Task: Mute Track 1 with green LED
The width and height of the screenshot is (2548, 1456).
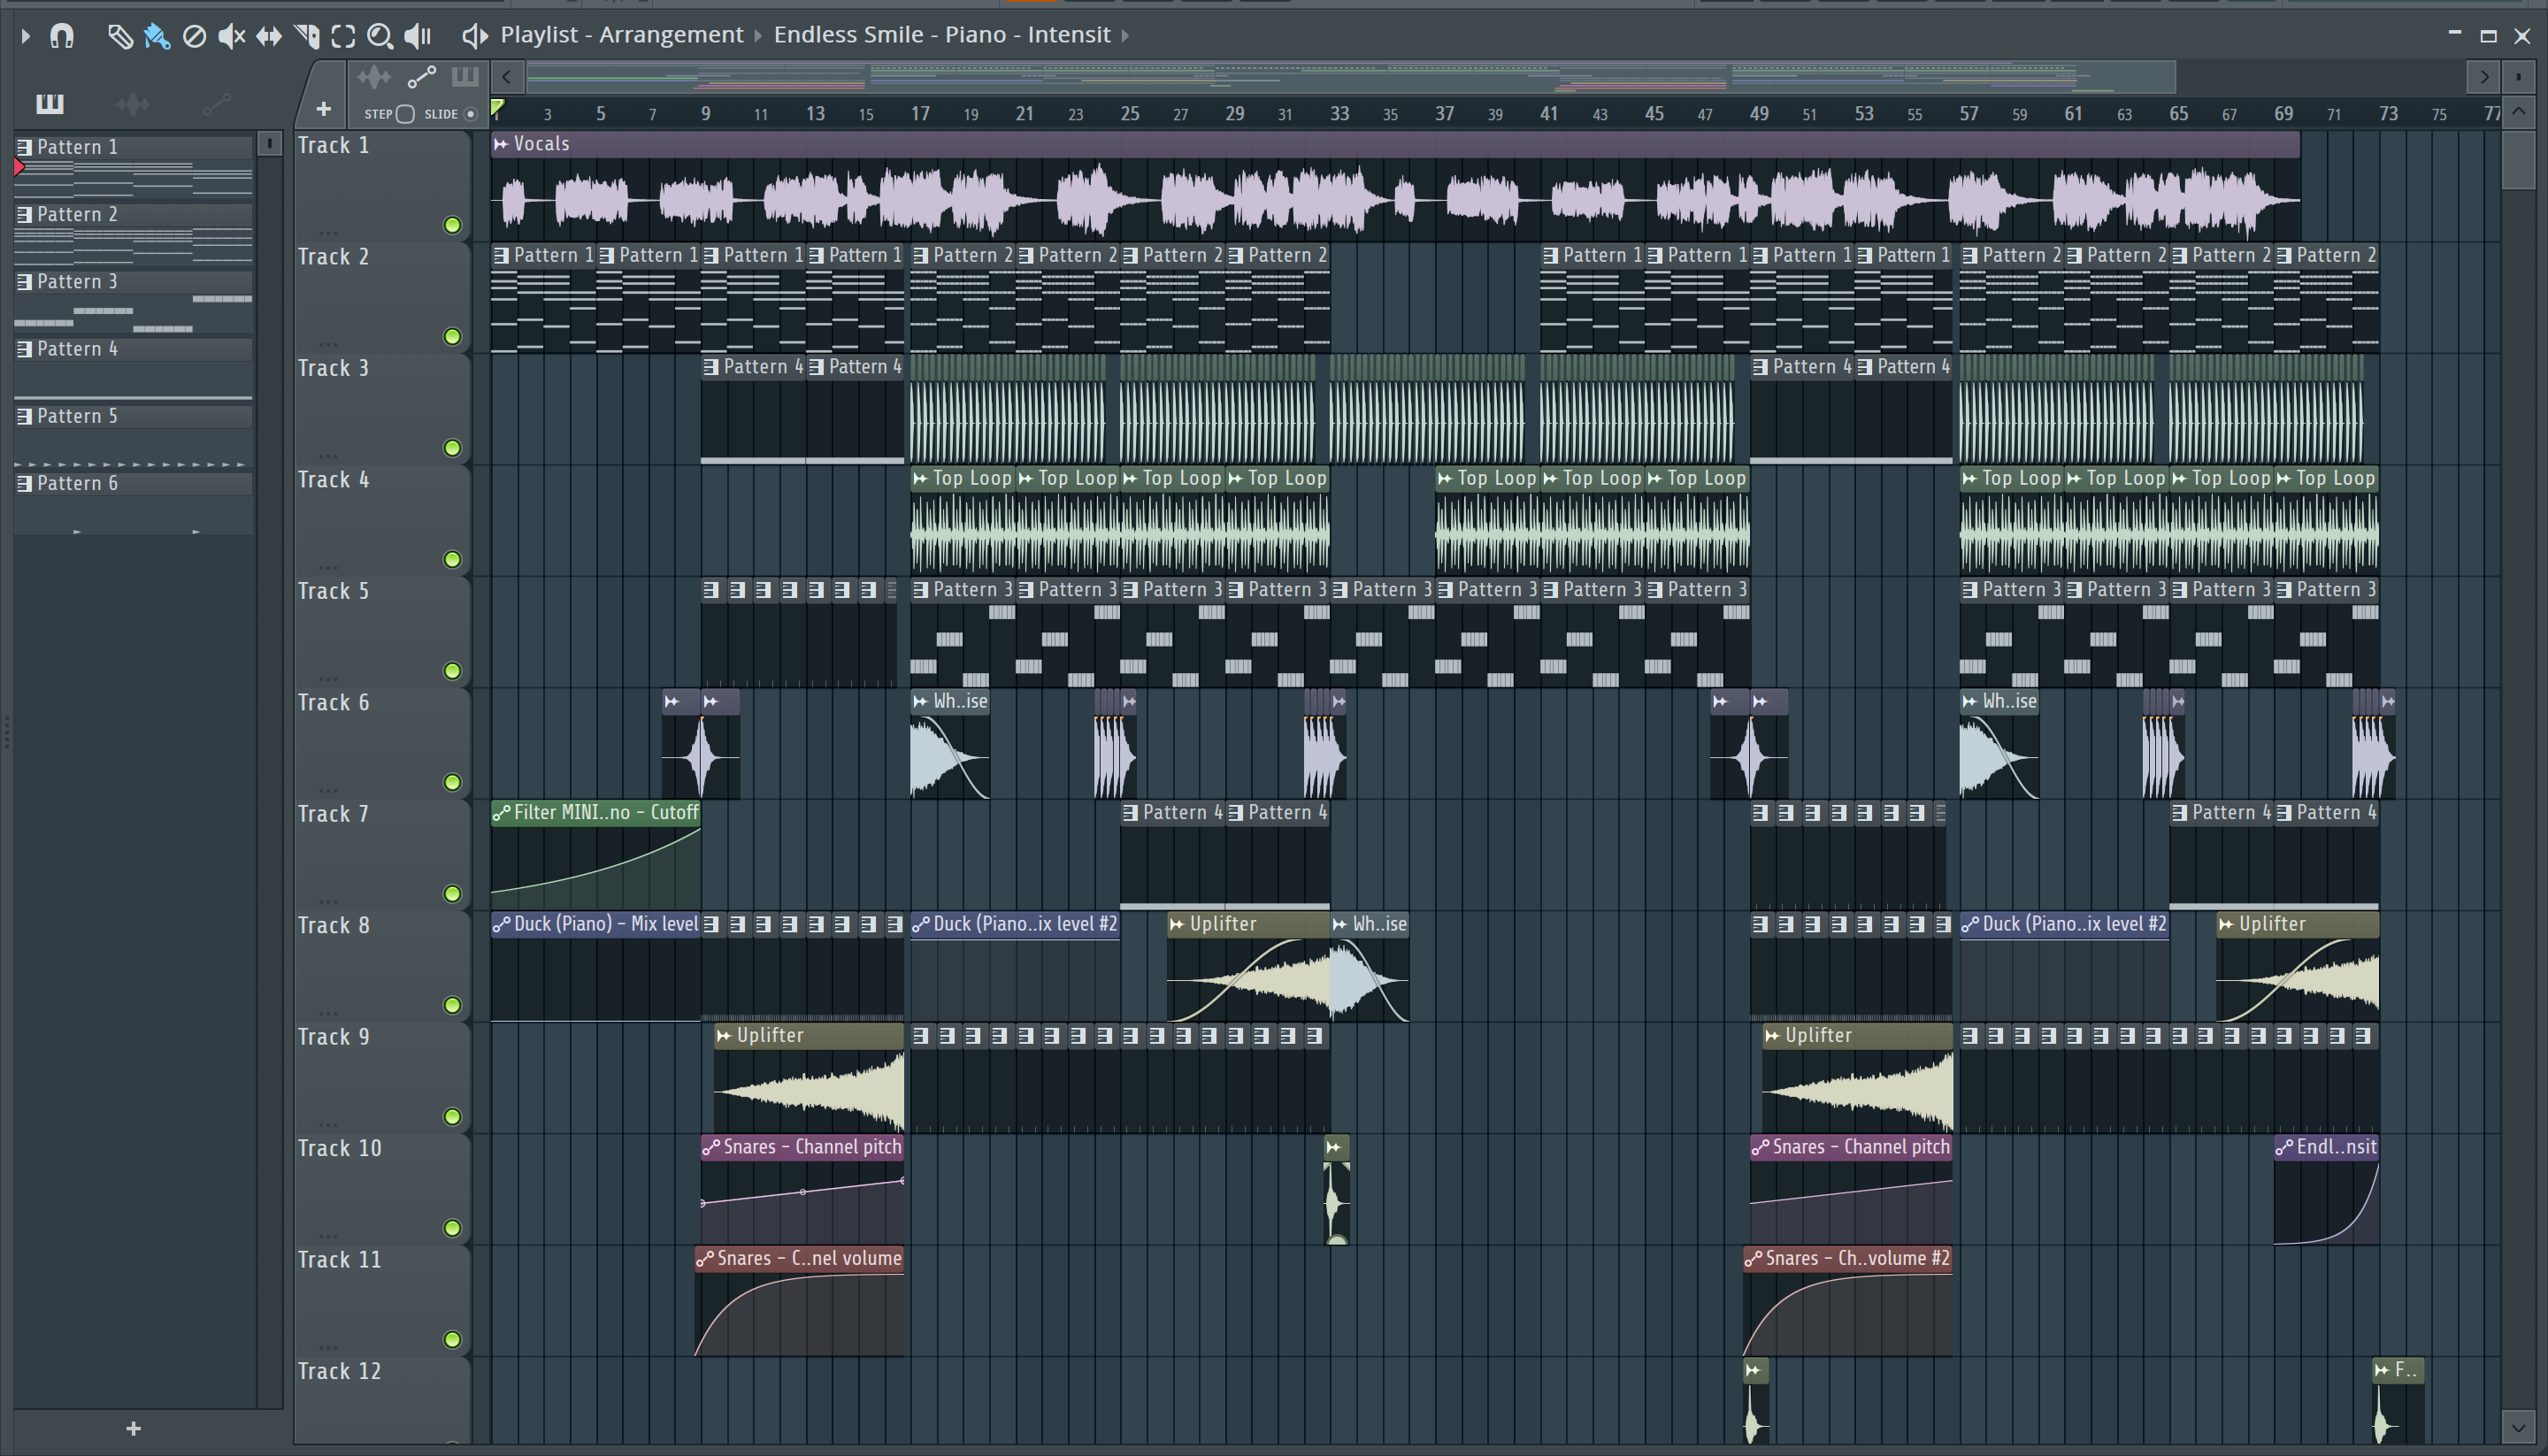Action: pyautogui.click(x=452, y=225)
